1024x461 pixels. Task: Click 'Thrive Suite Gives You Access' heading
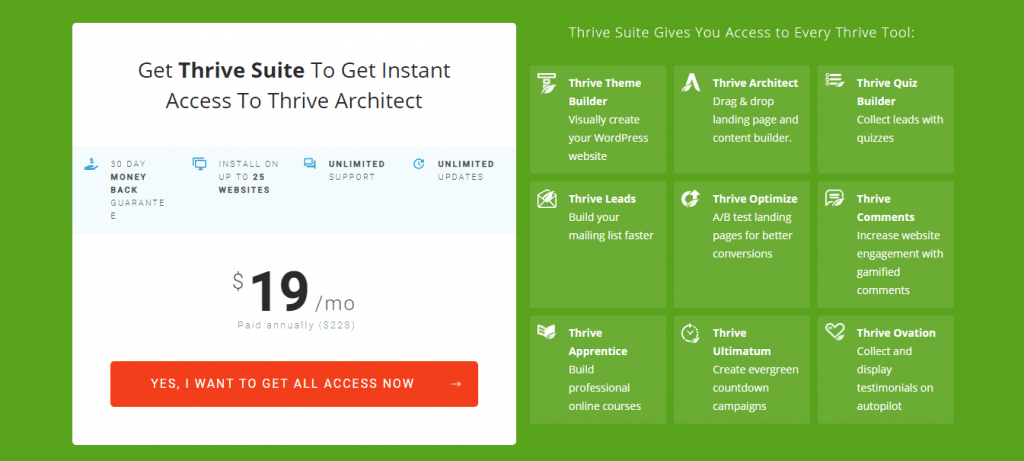coord(741,33)
